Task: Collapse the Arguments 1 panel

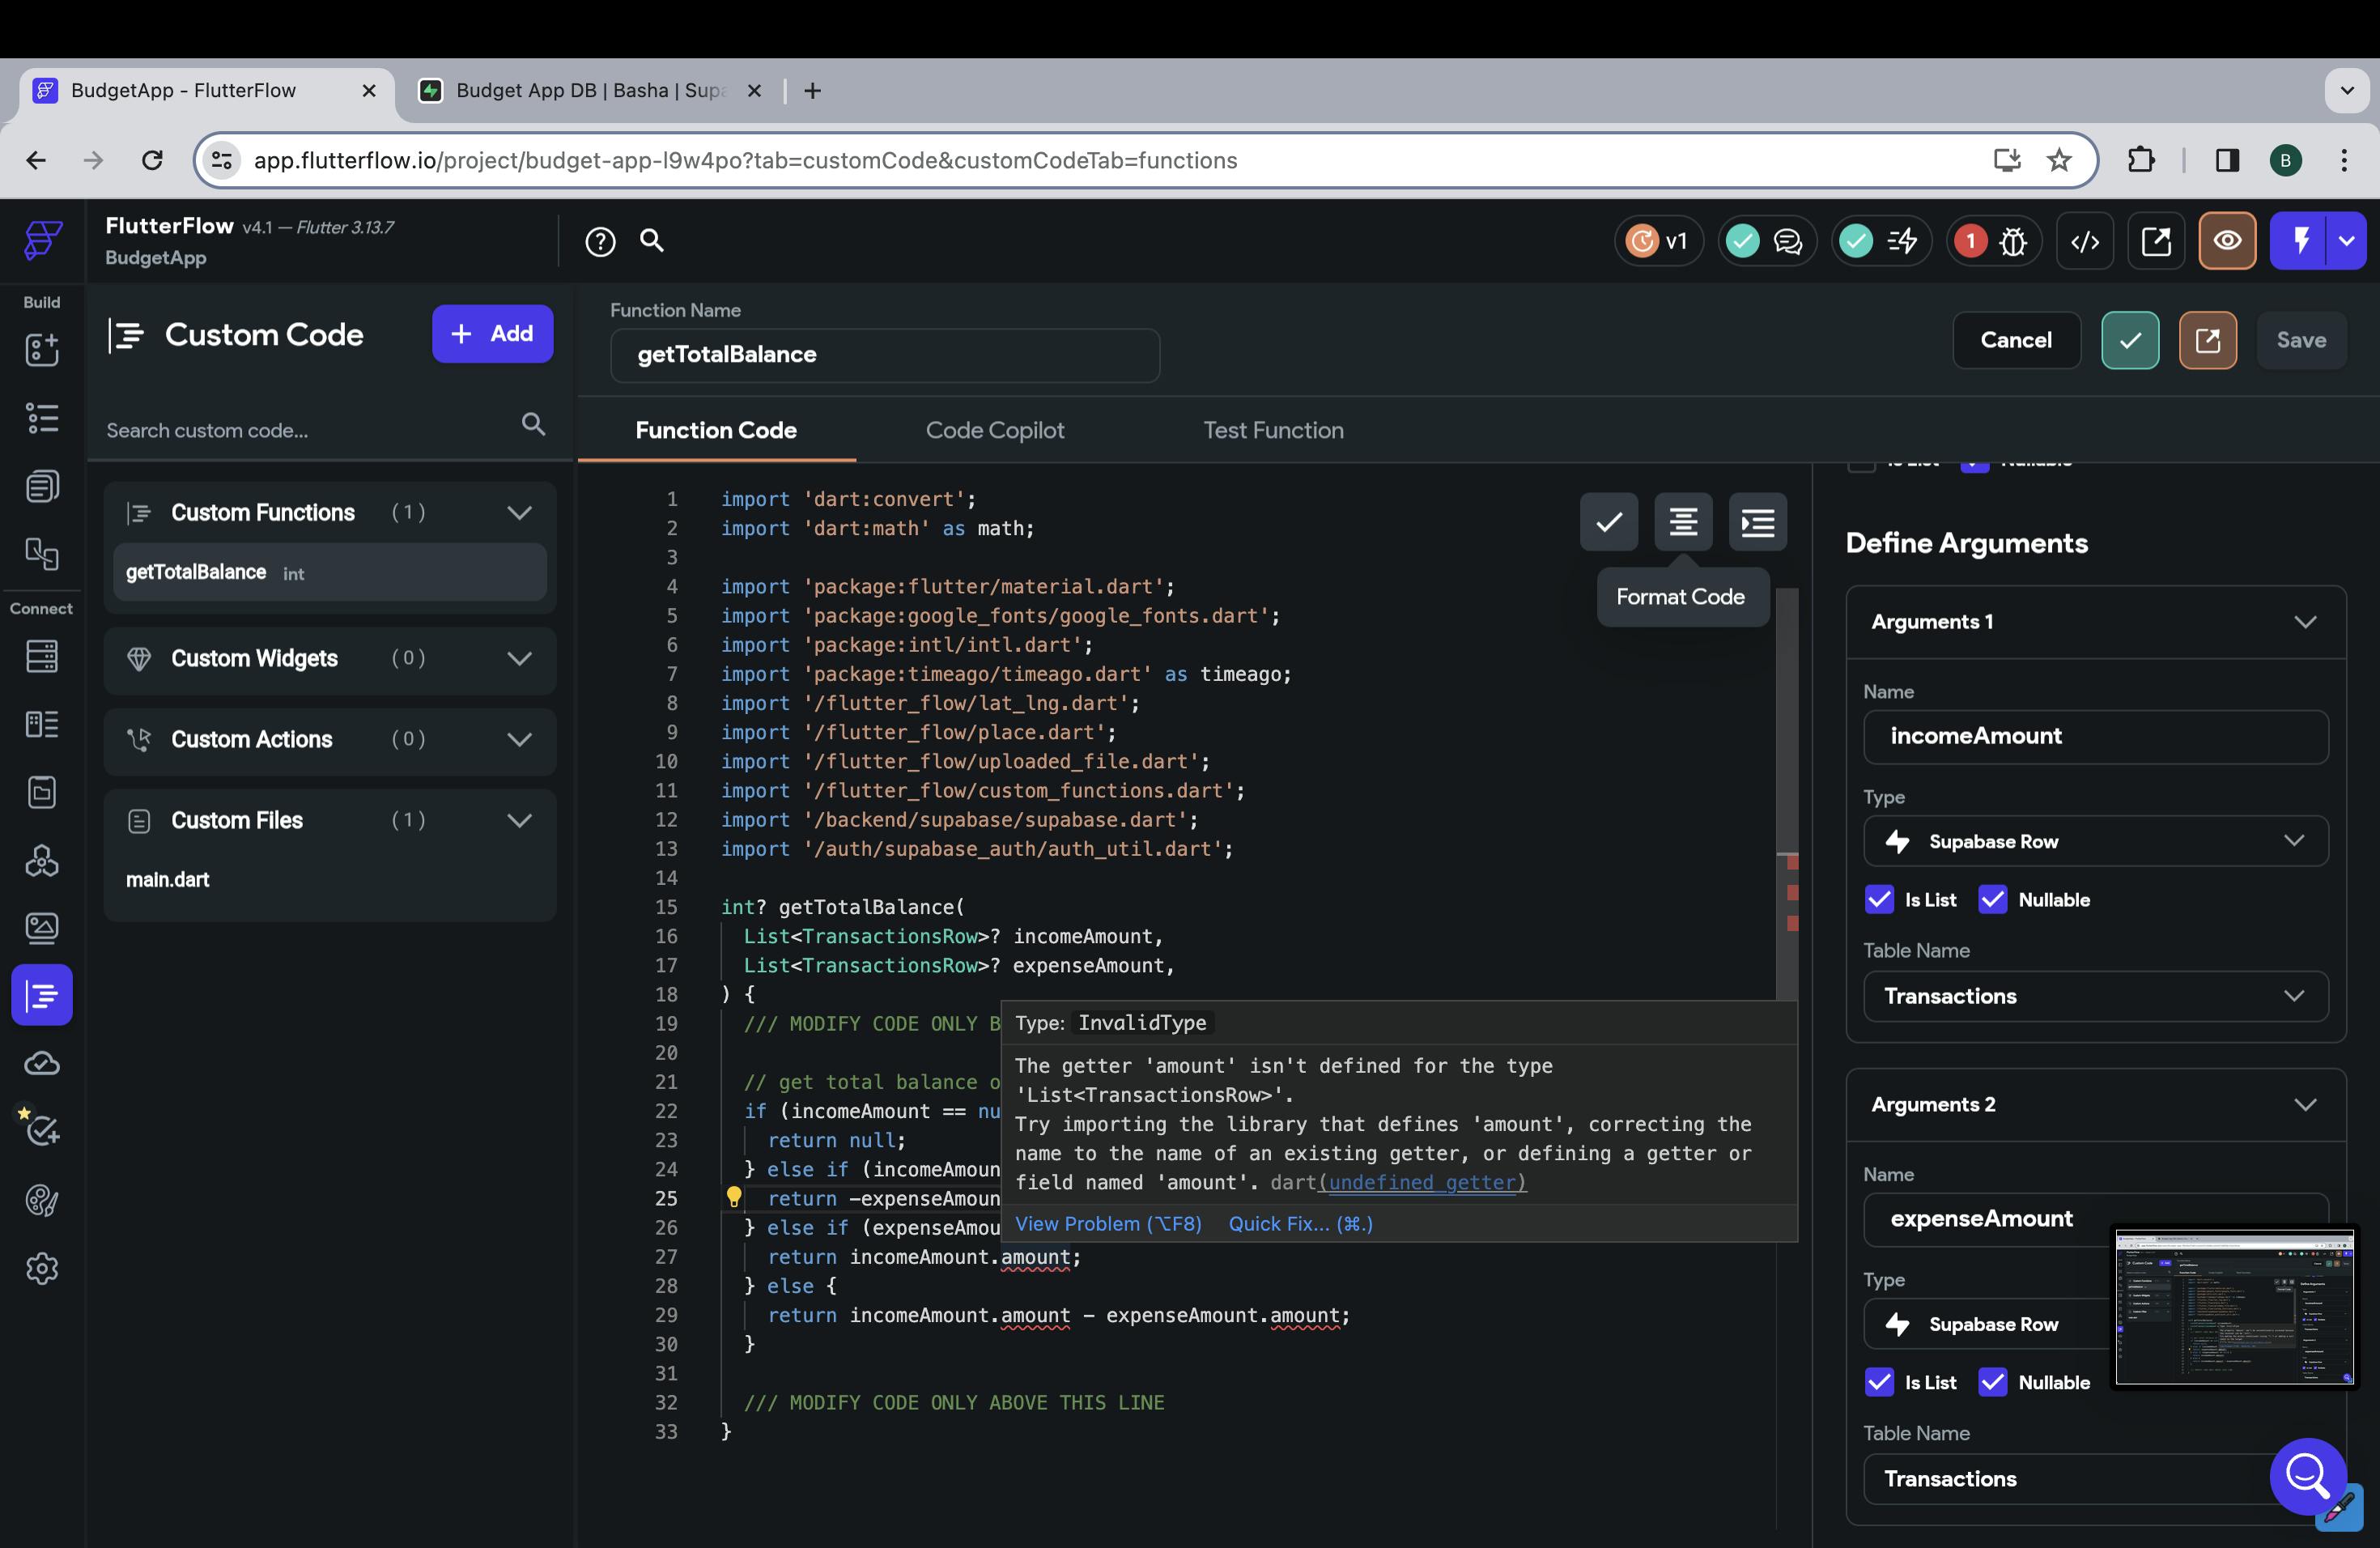Action: coord(2305,621)
